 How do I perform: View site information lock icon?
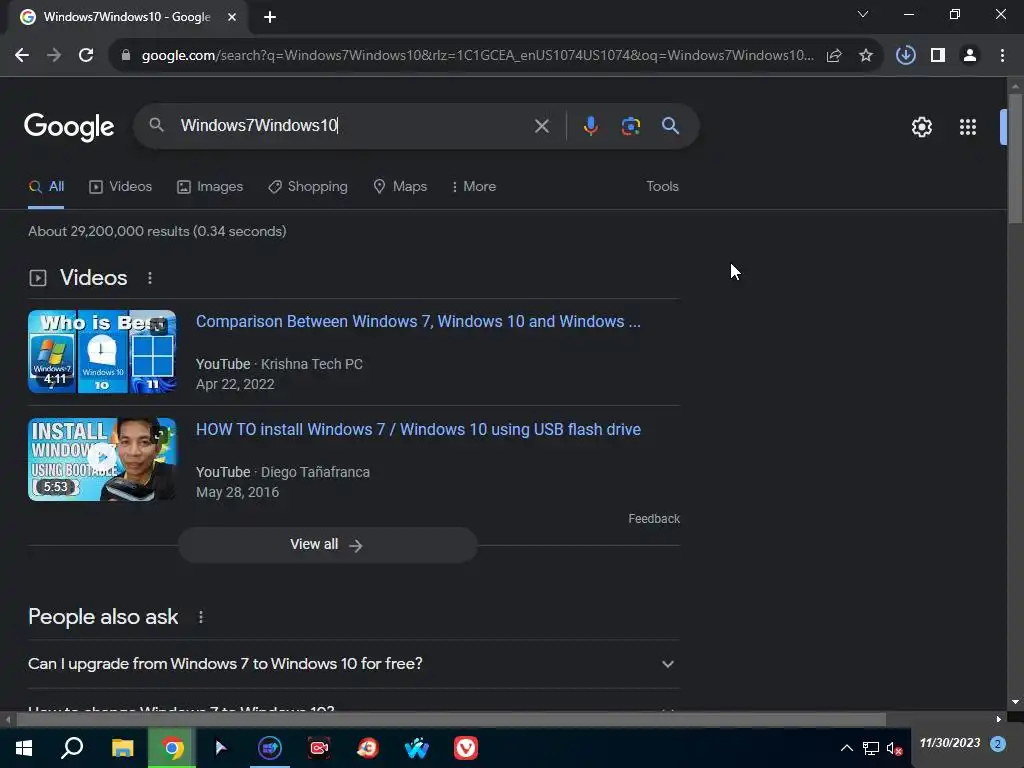coord(126,56)
